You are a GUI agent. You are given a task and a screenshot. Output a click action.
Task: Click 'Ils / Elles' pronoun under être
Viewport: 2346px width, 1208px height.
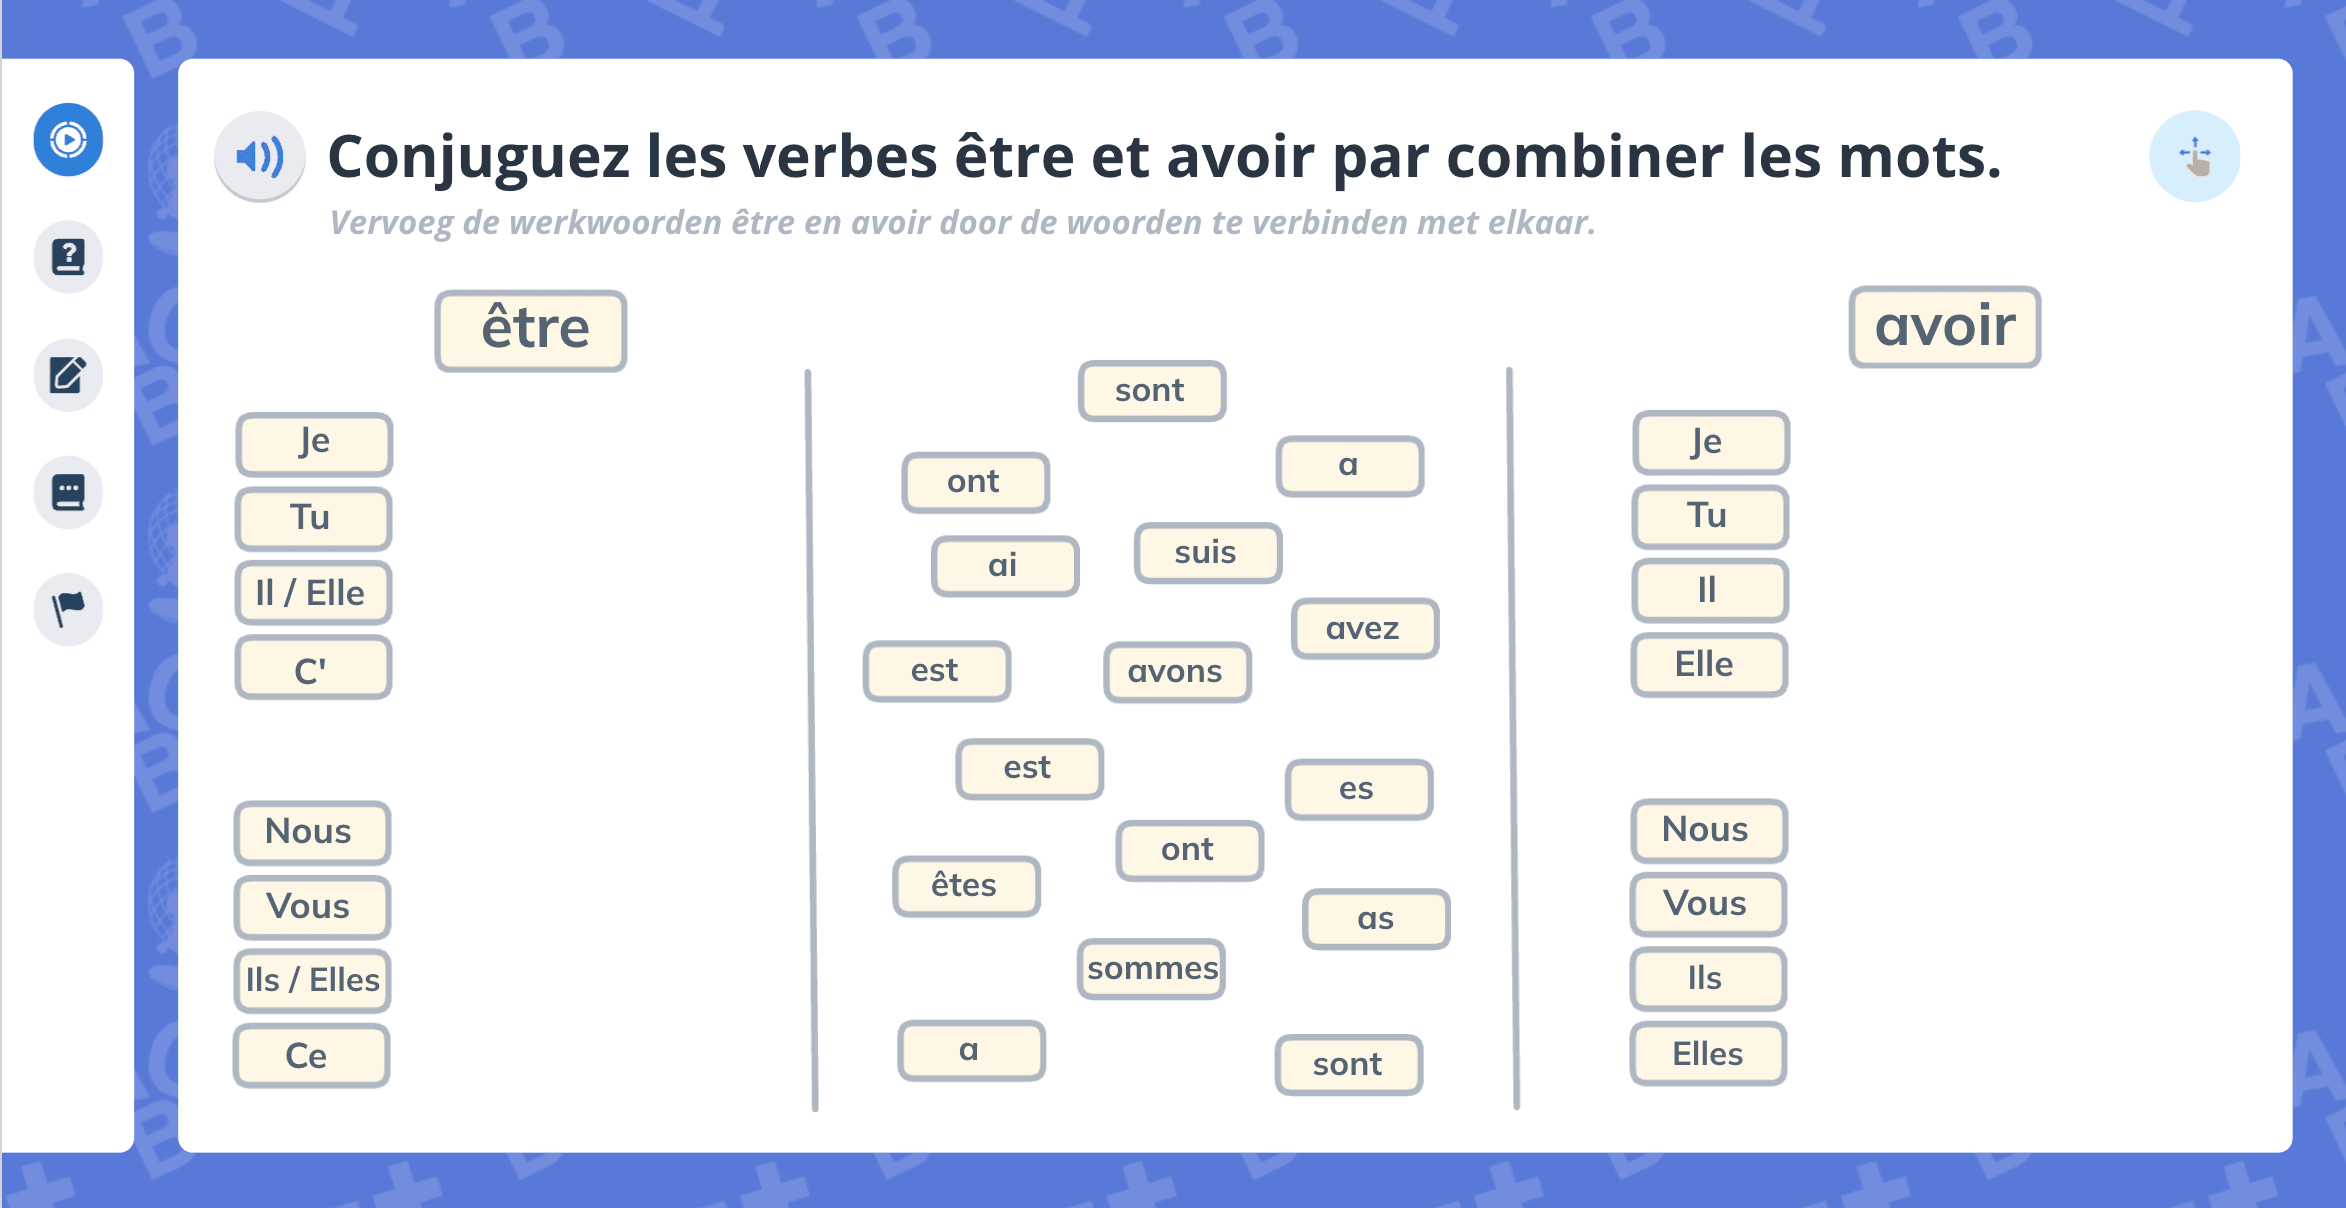[316, 977]
